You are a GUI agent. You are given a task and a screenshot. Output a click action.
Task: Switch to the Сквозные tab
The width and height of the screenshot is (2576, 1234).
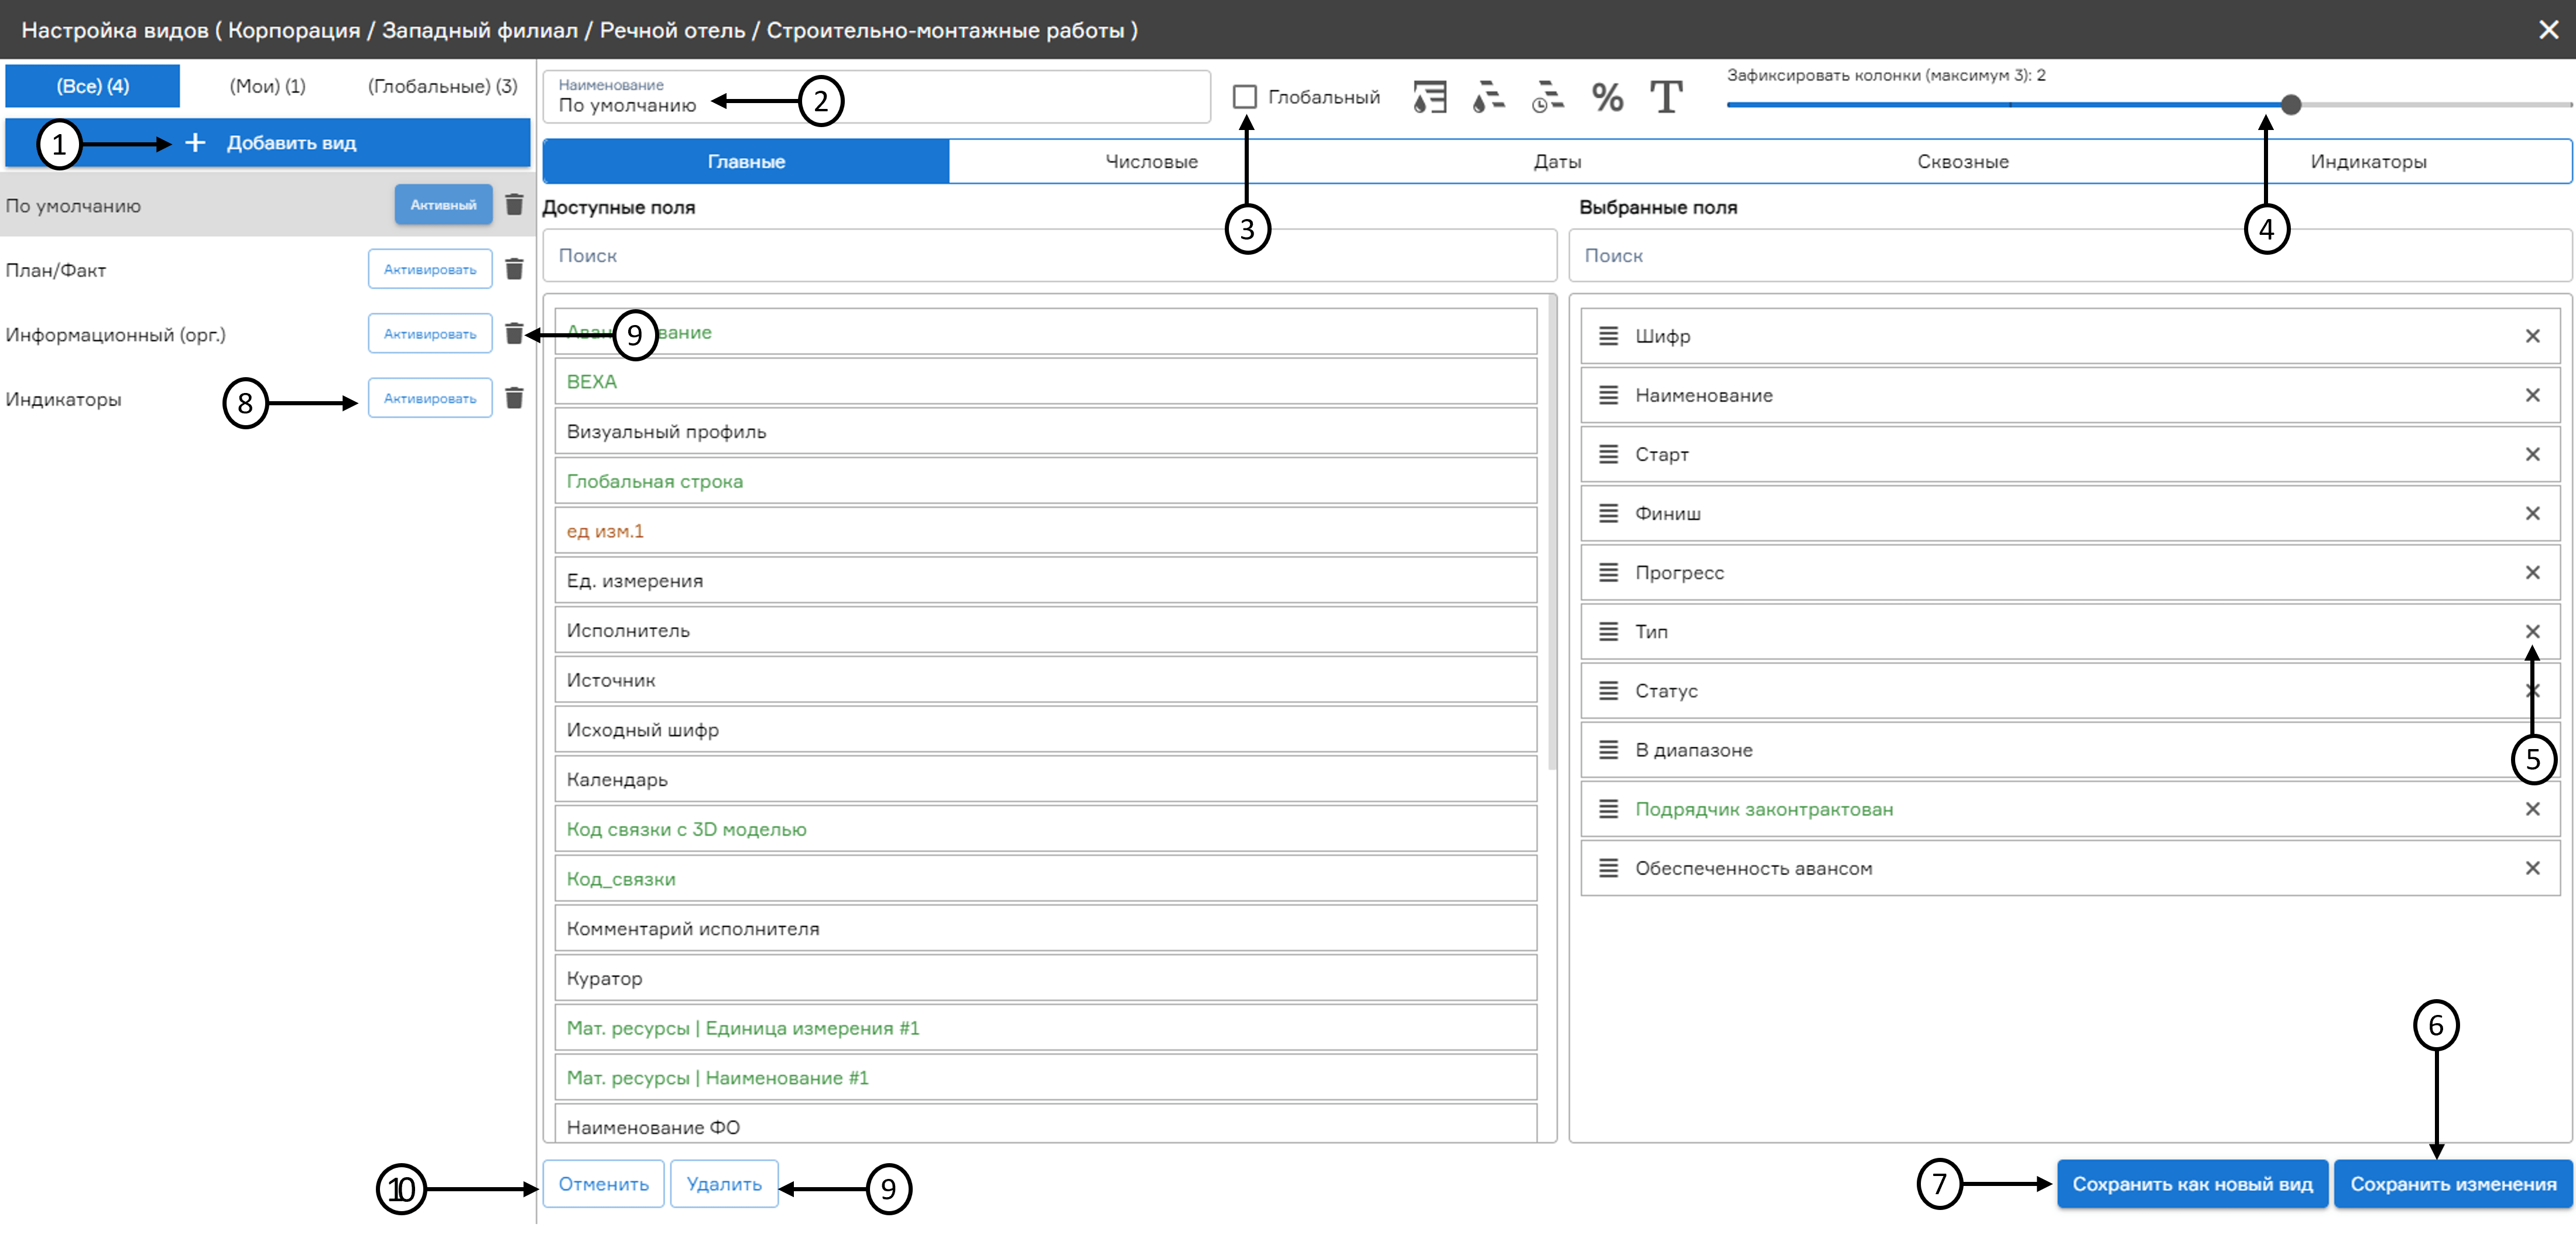1962,161
